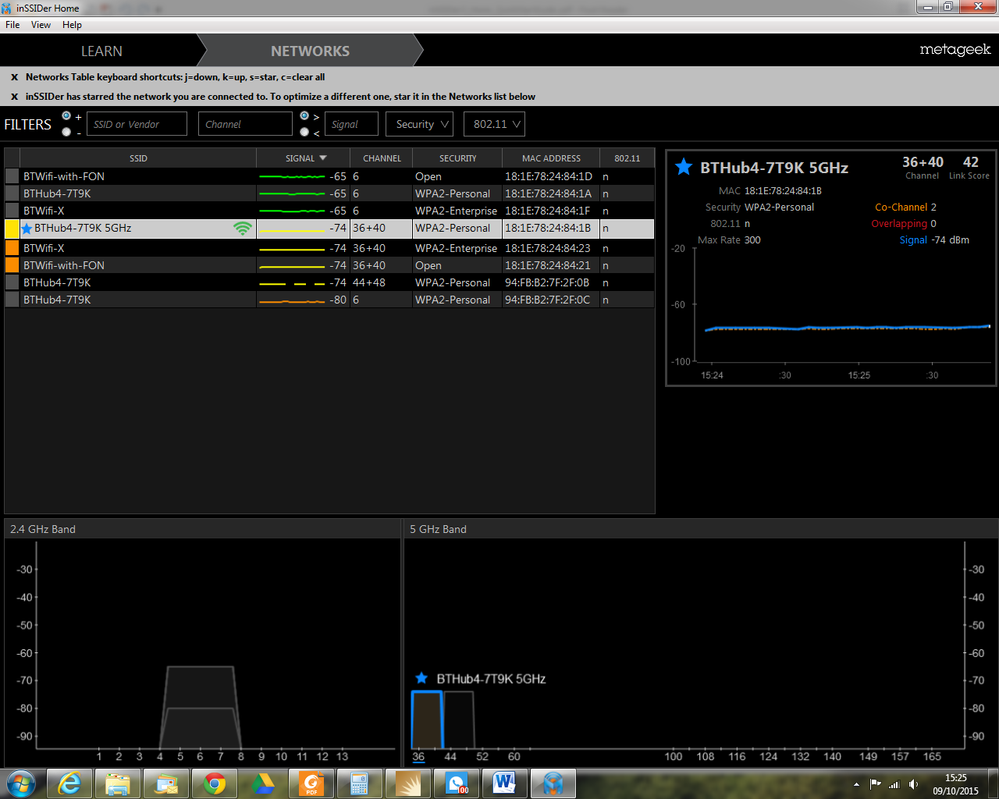Select the BTWifi-X WPA2-Enterprise 36+40 row

pyautogui.click(x=329, y=248)
